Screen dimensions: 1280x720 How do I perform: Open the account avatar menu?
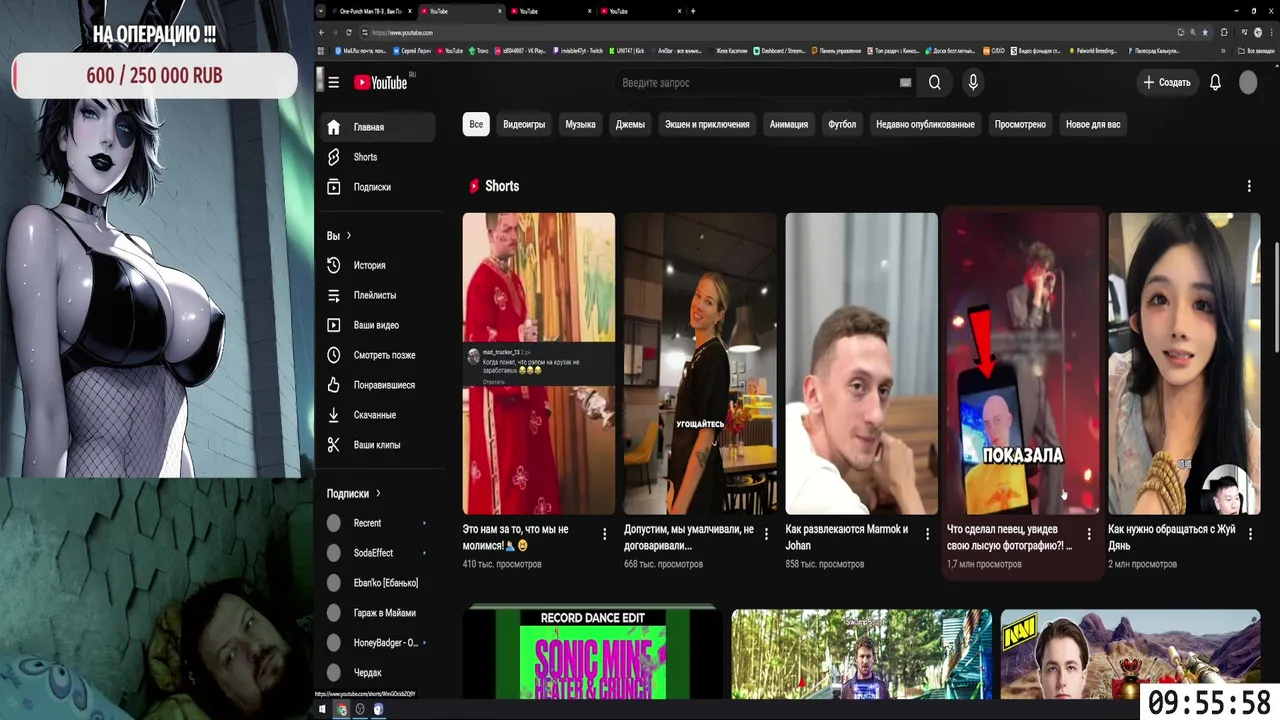1248,83
